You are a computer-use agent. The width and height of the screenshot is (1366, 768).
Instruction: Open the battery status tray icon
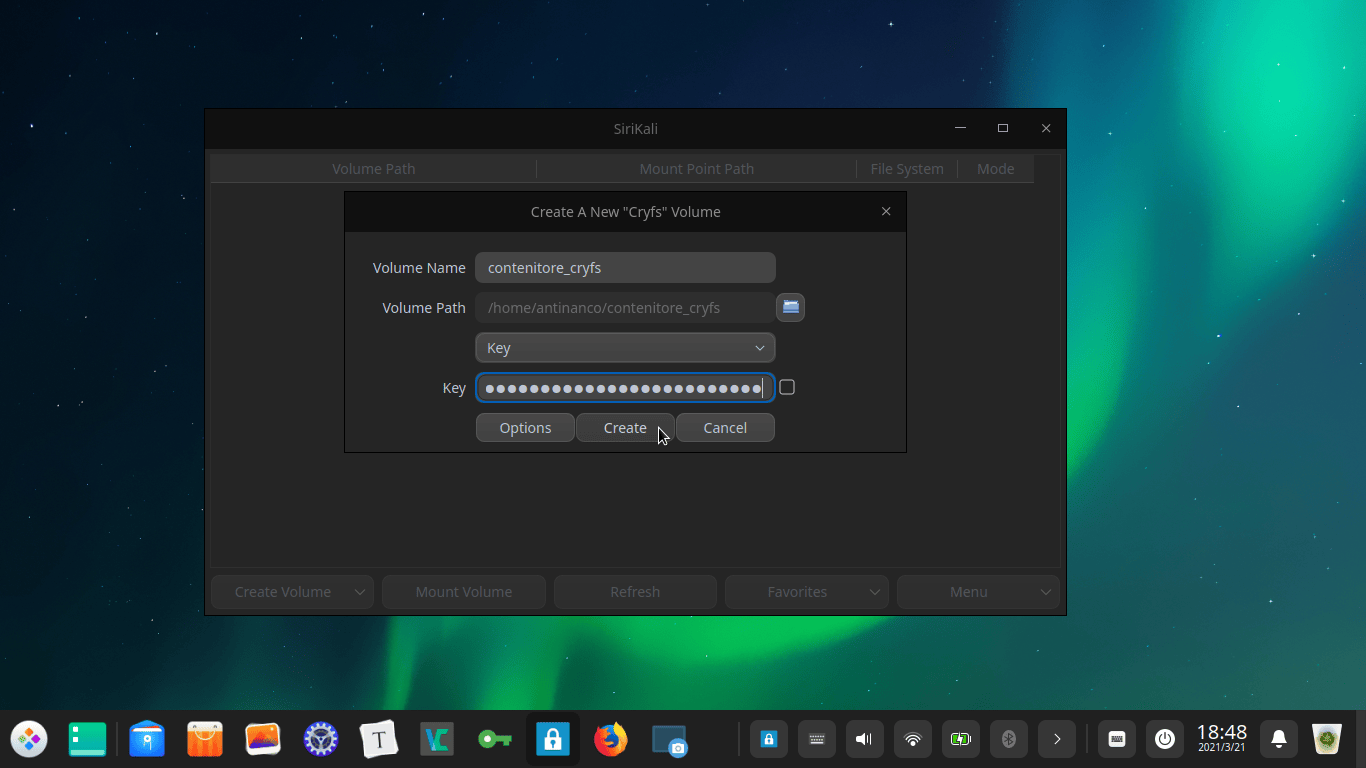[961, 740]
